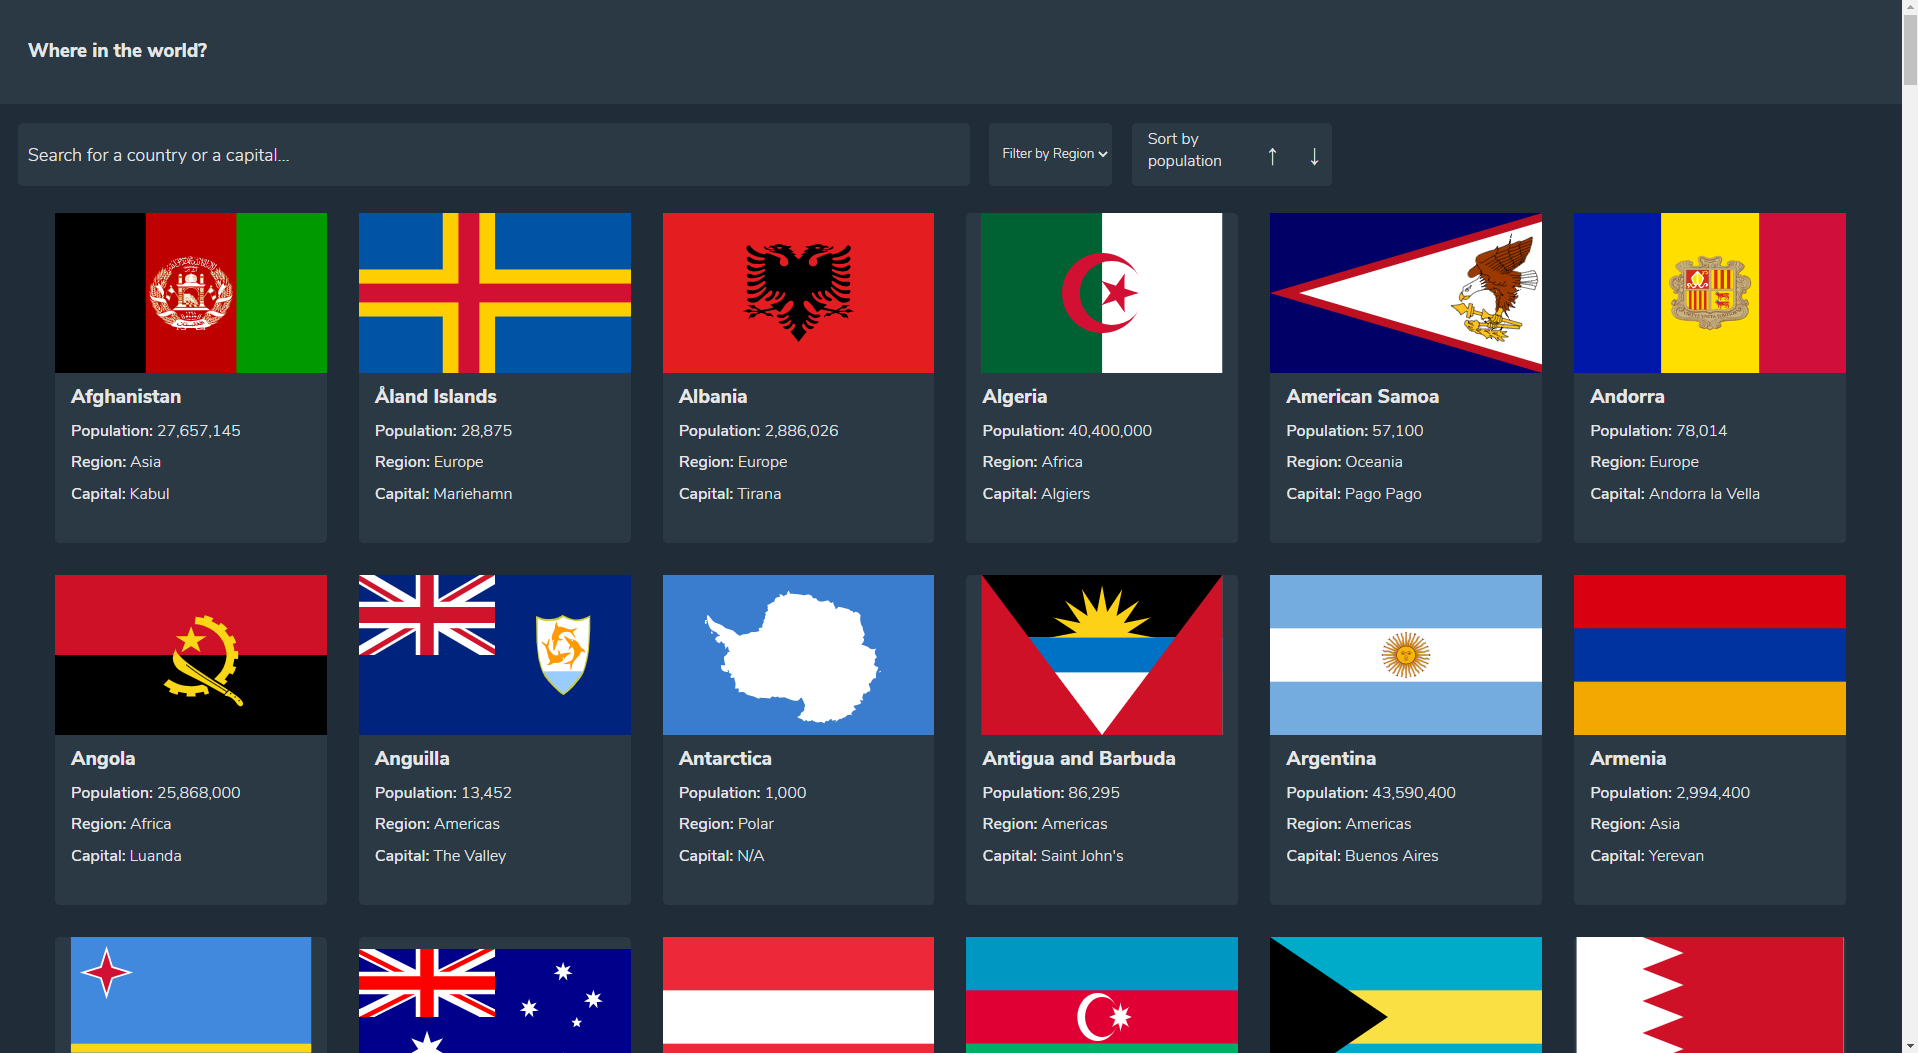
Task: Open the Algeria country card
Action: click(x=1101, y=377)
